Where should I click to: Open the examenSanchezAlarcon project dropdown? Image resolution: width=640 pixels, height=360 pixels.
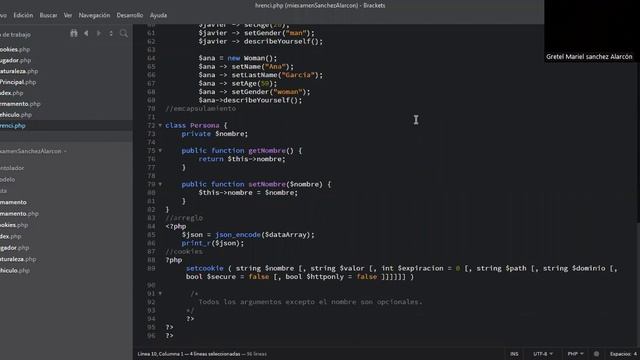tap(33, 151)
